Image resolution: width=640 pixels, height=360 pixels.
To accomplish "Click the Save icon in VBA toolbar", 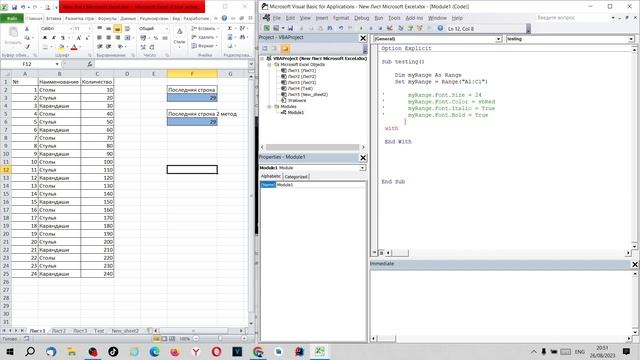I will pos(290,28).
